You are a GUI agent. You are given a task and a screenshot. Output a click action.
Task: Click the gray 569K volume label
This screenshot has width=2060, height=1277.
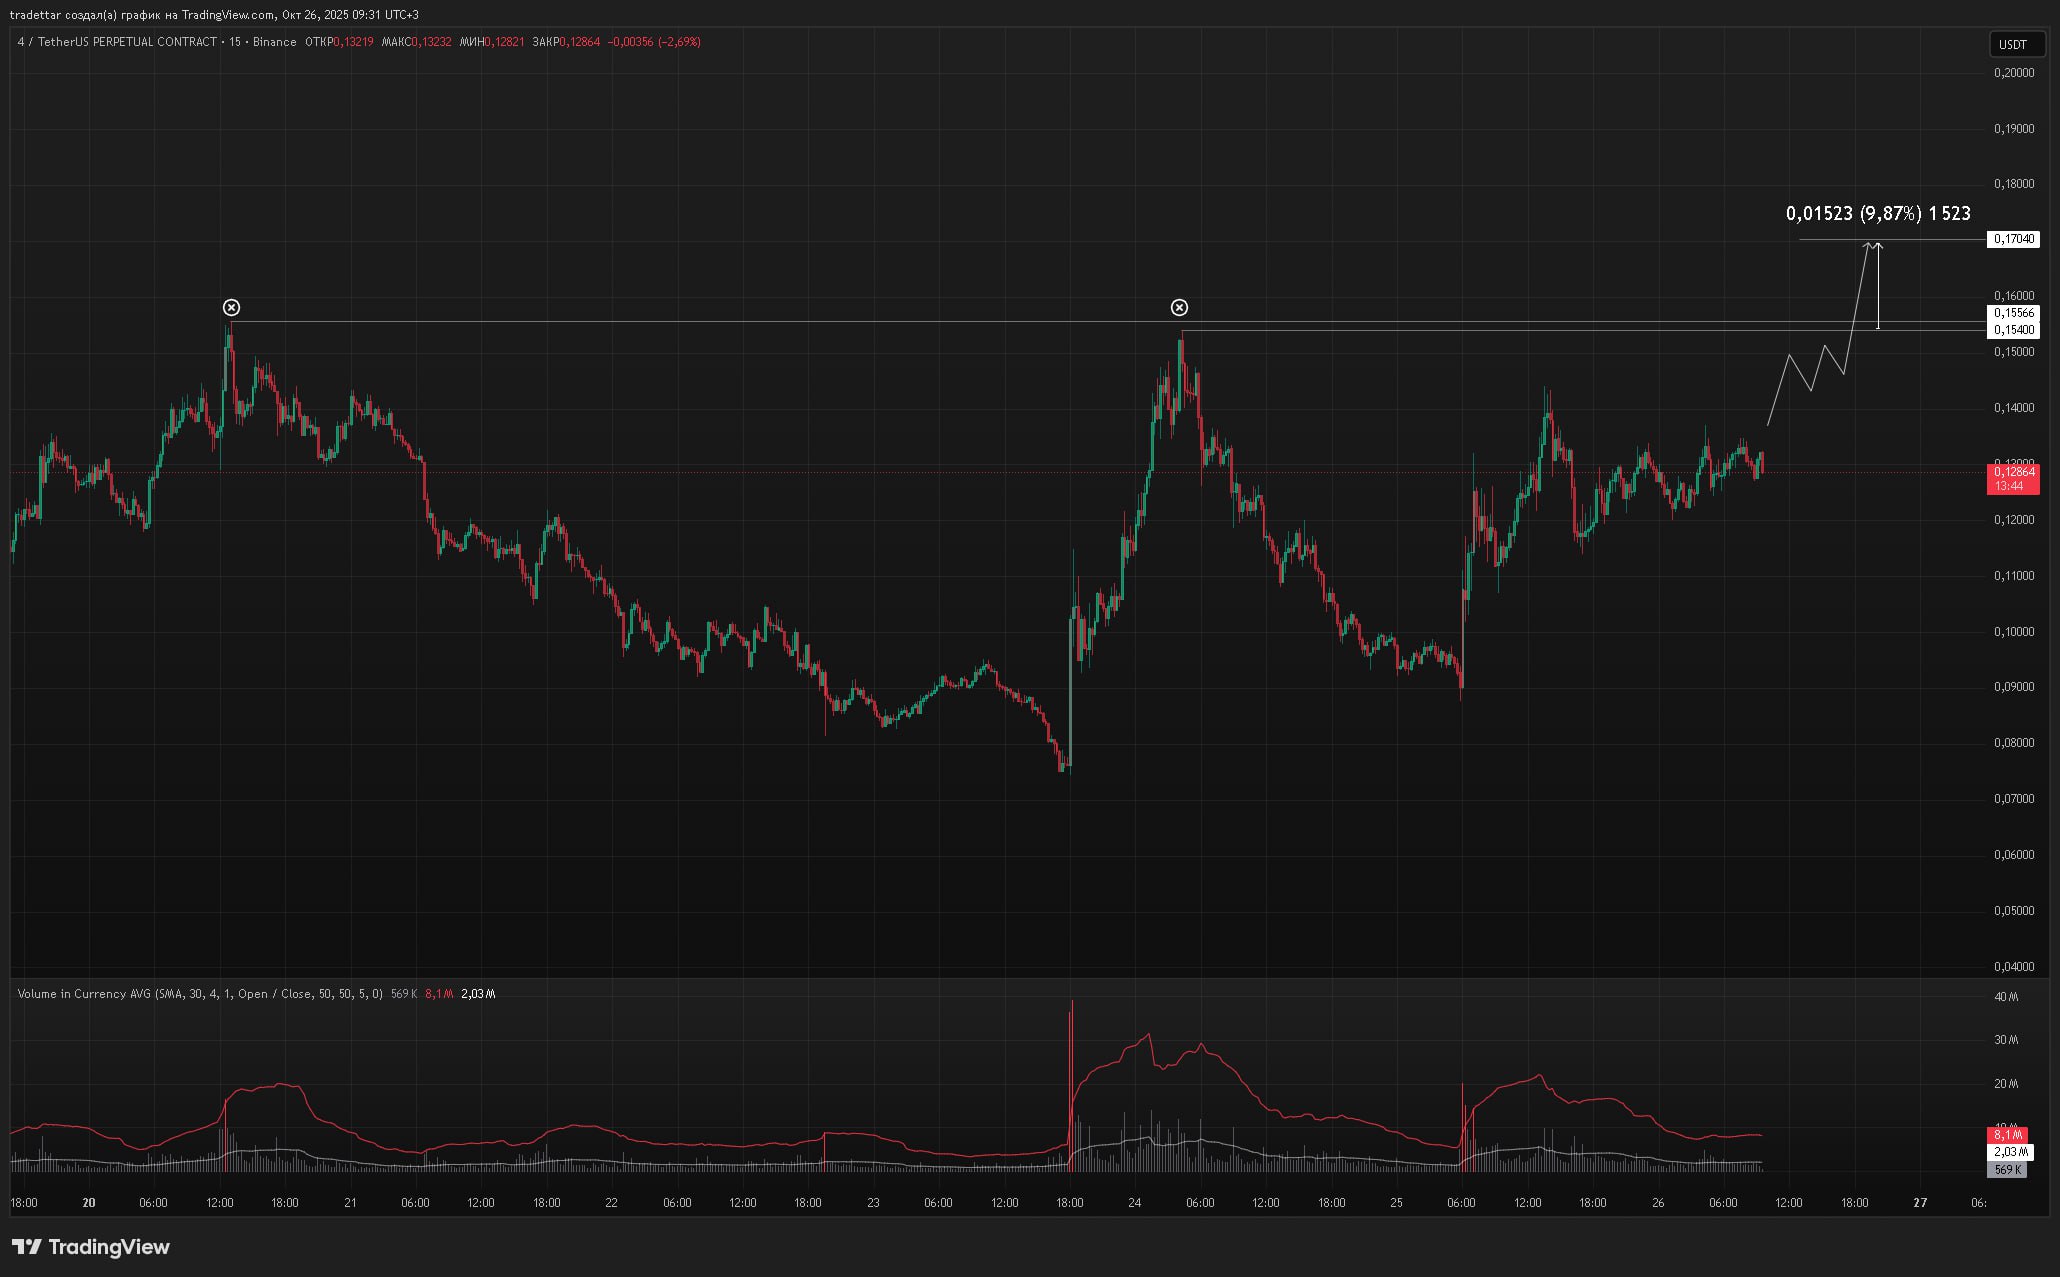(2006, 1169)
